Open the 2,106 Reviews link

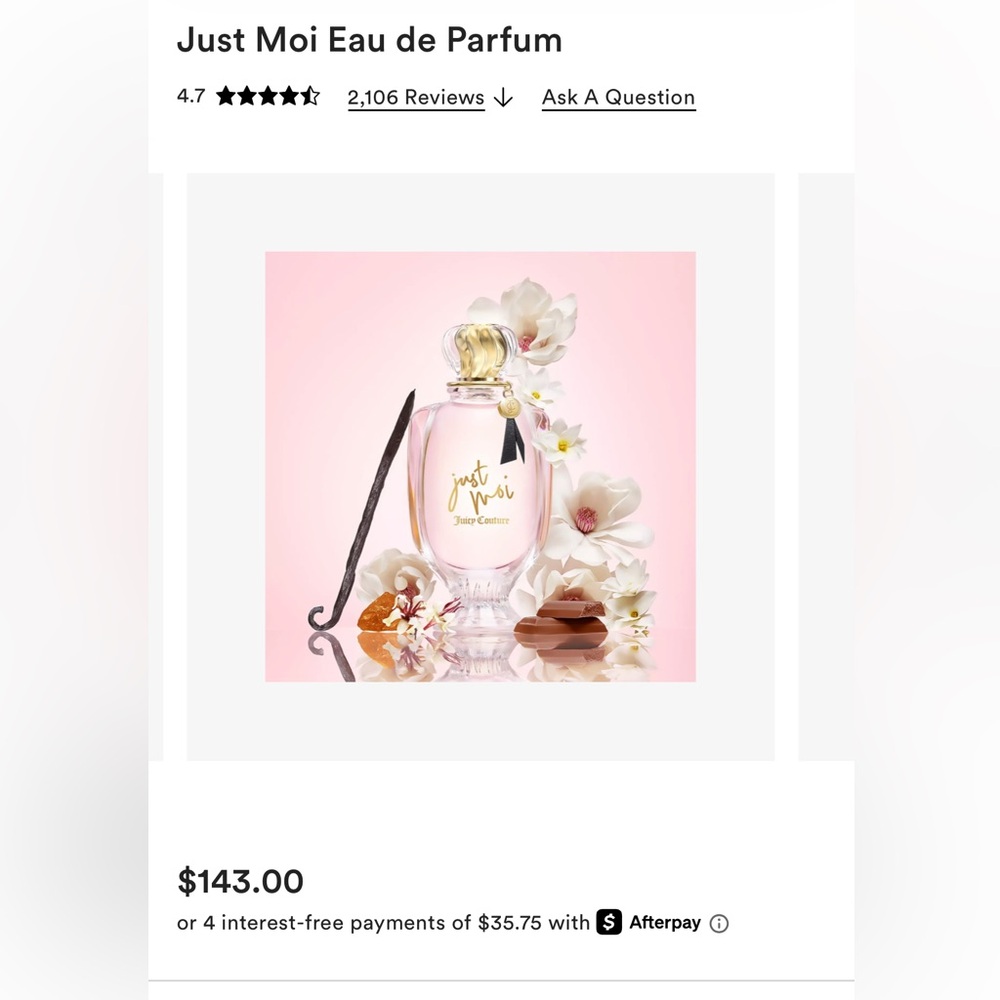416,98
